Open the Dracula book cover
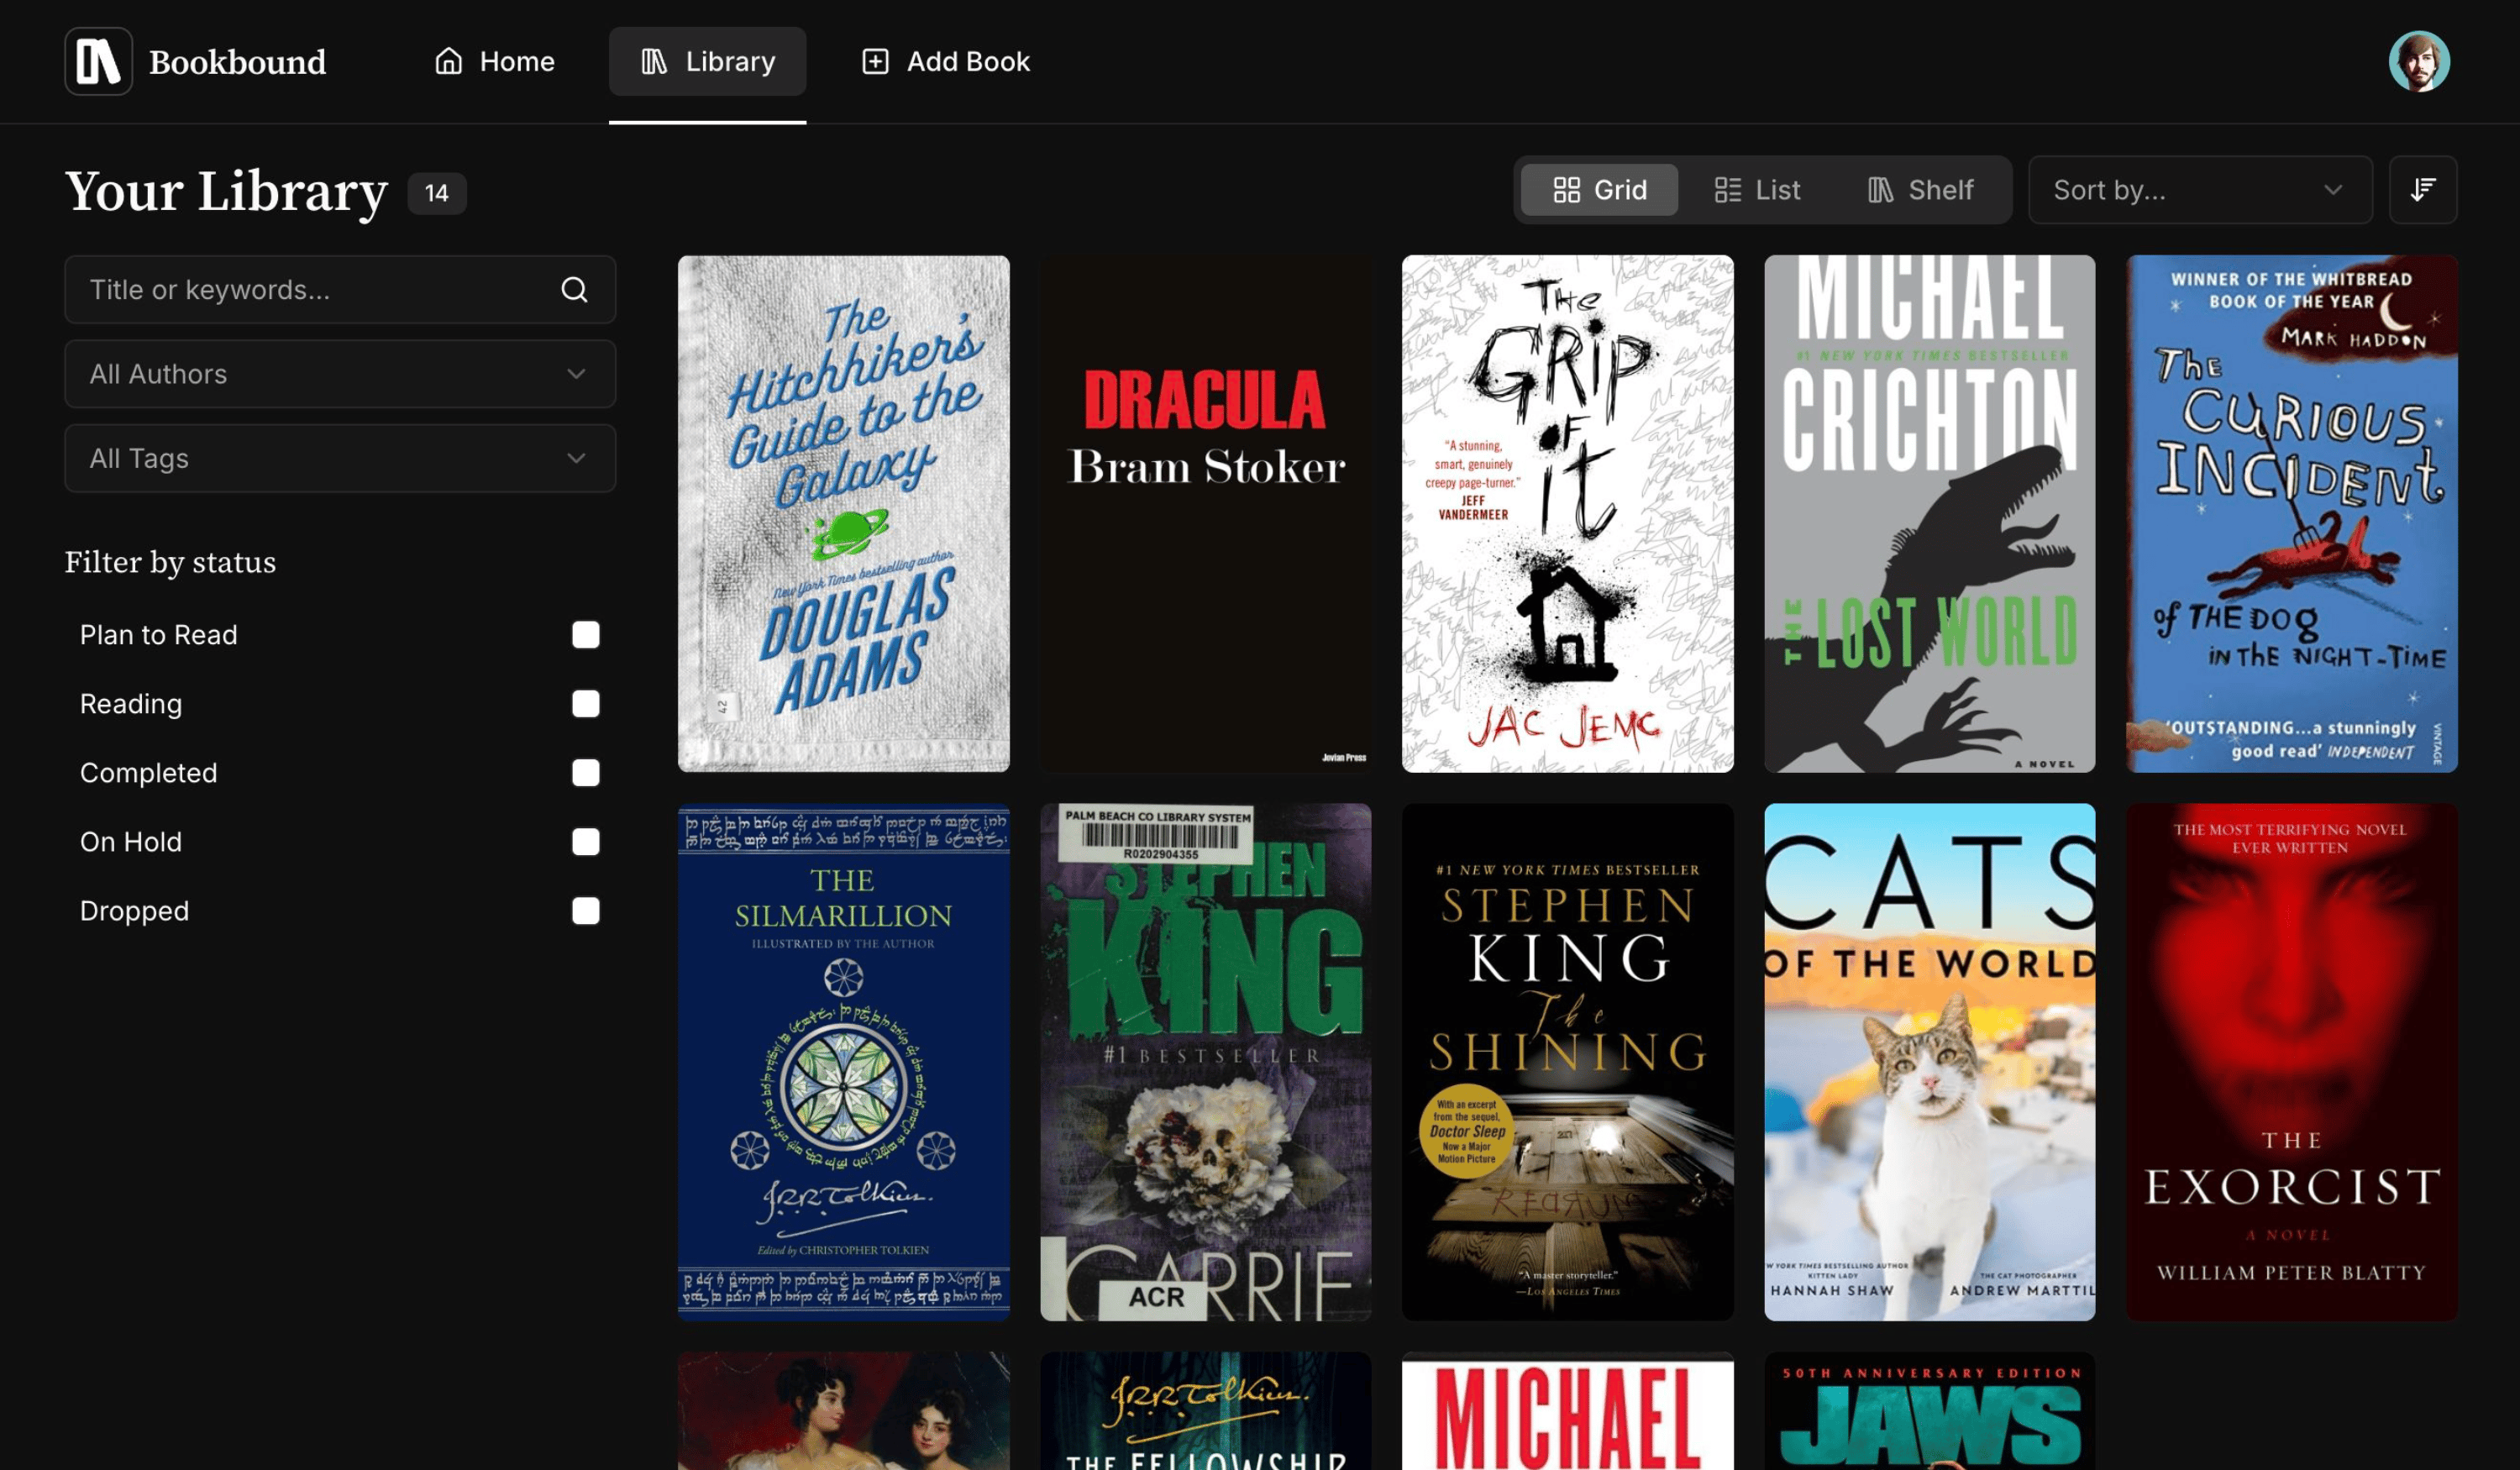 1205,513
